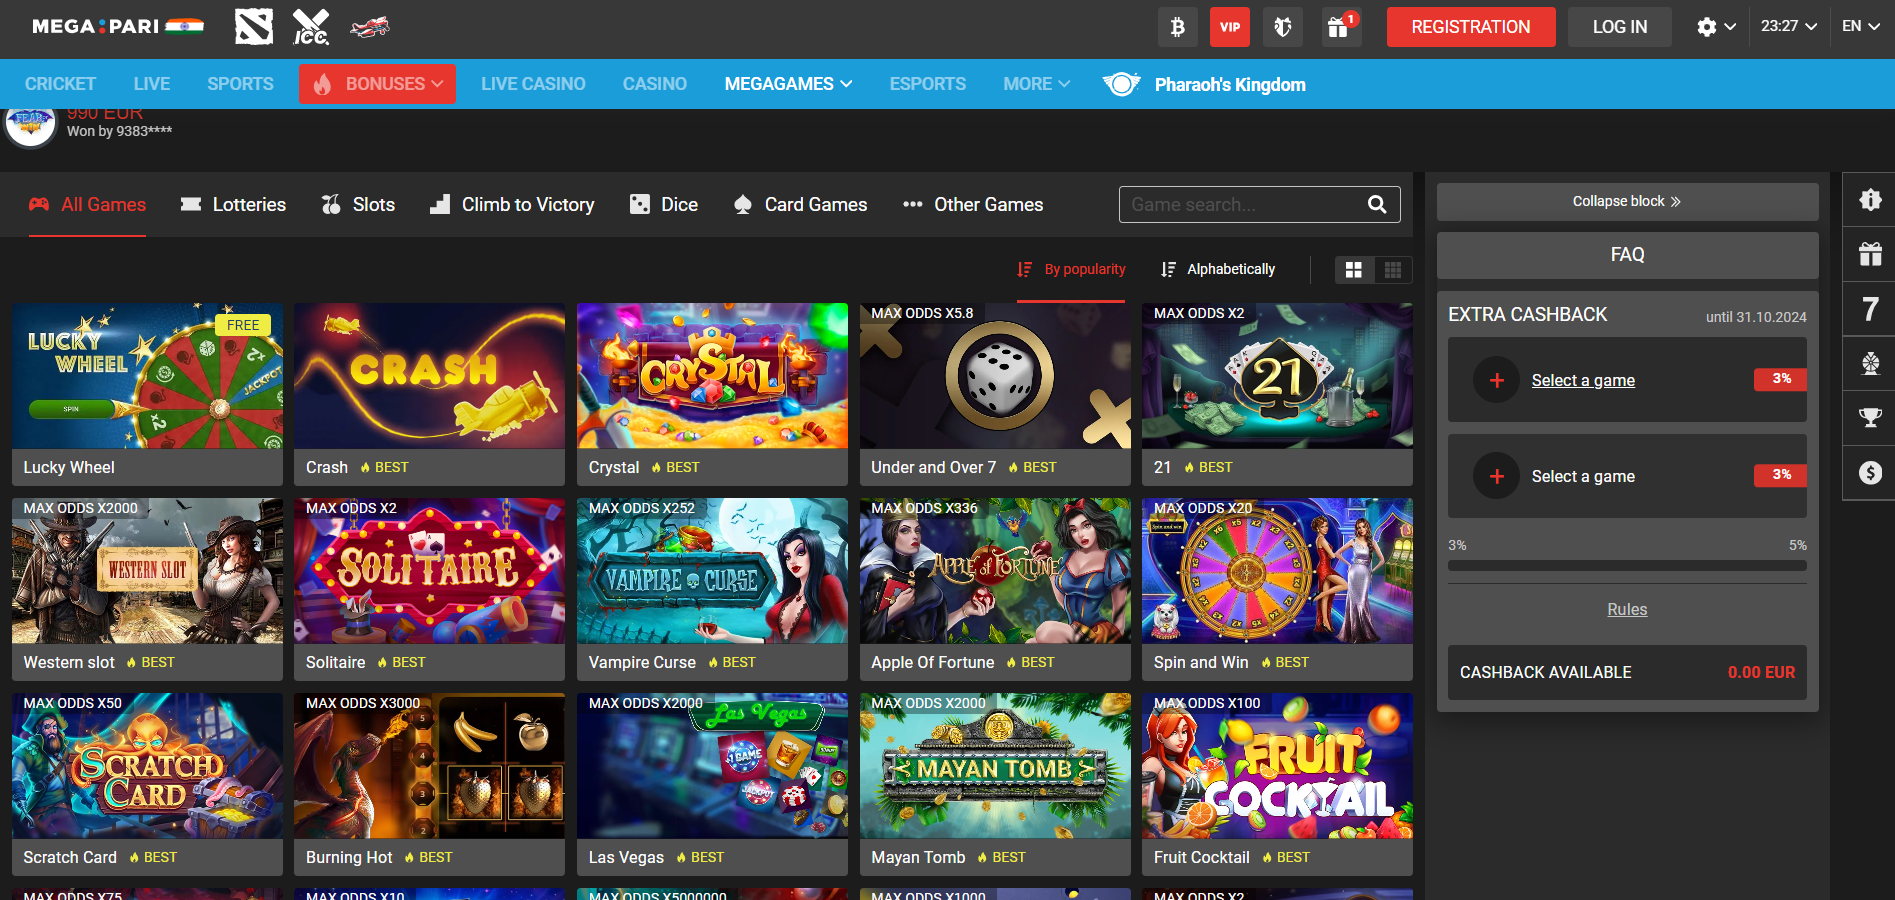Image resolution: width=1895 pixels, height=900 pixels.
Task: Launch the 21 card game
Action: click(1277, 376)
